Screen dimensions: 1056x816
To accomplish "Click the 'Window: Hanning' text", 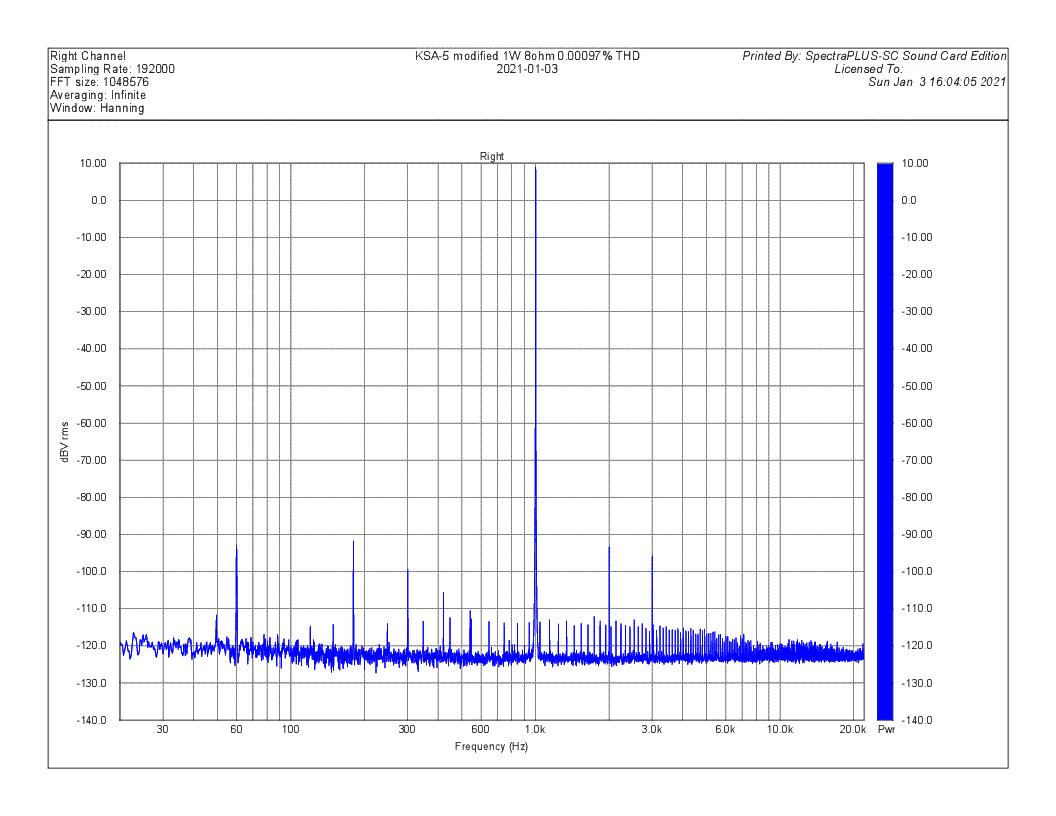I will click(97, 108).
